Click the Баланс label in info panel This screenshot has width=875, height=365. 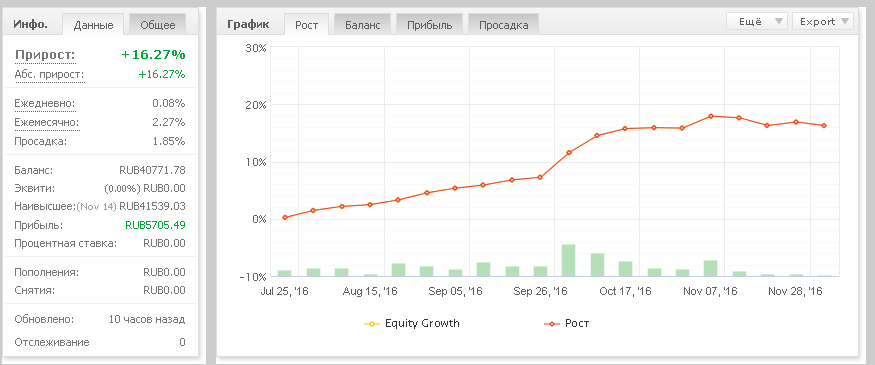(34, 170)
